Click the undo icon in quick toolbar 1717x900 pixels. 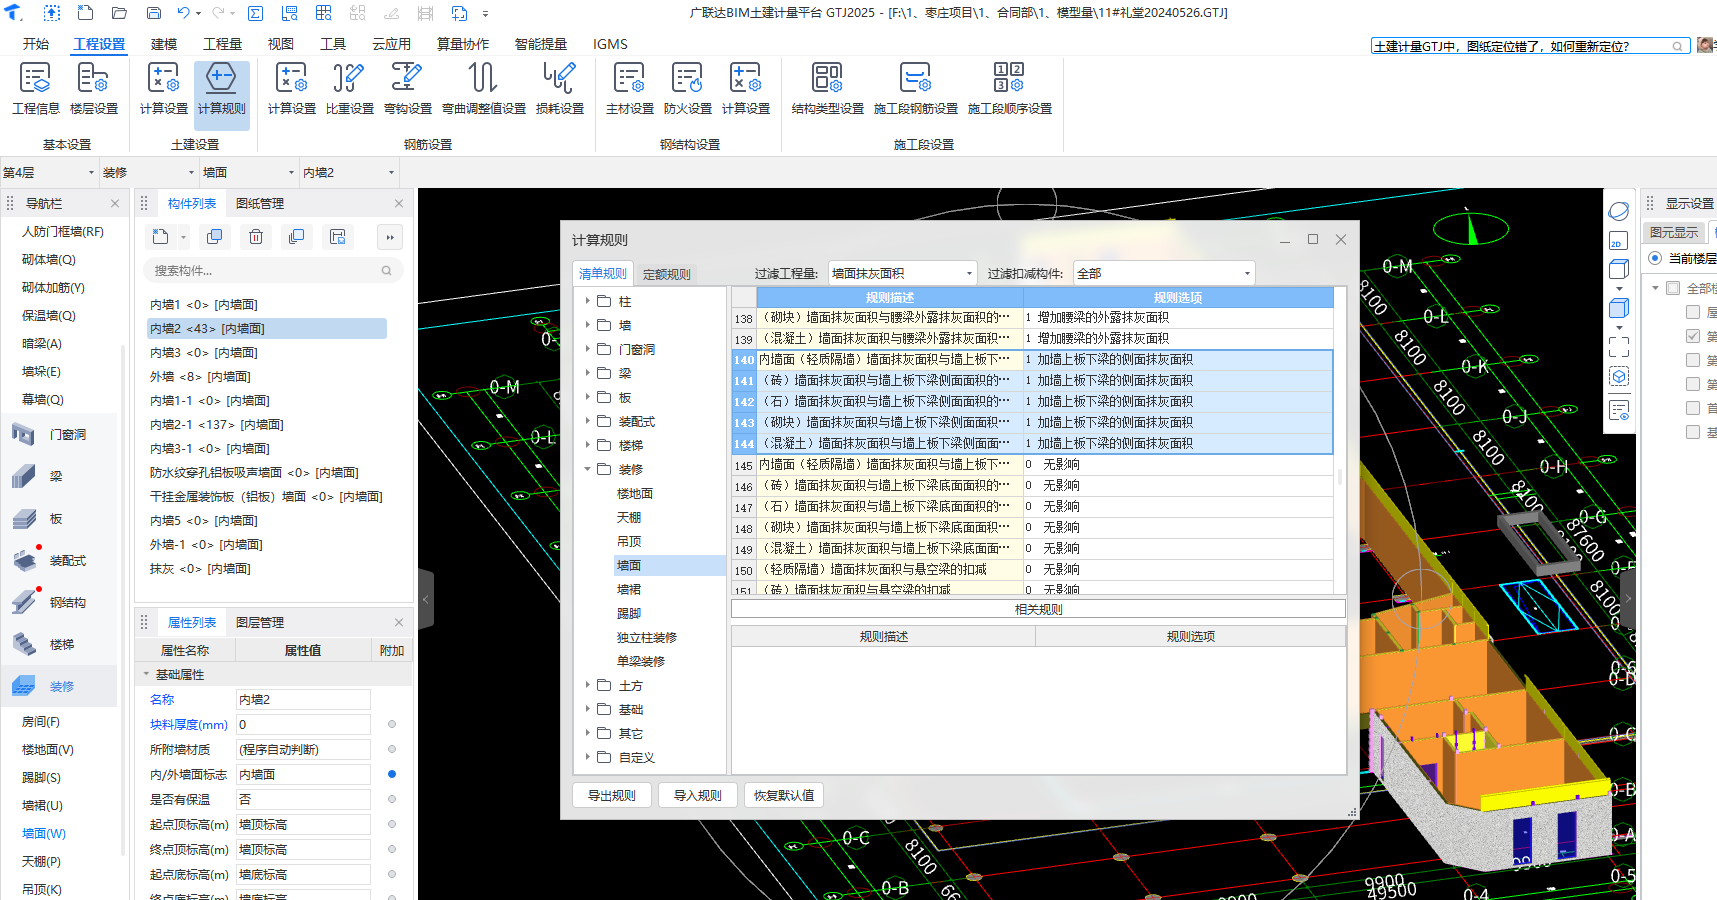point(184,13)
